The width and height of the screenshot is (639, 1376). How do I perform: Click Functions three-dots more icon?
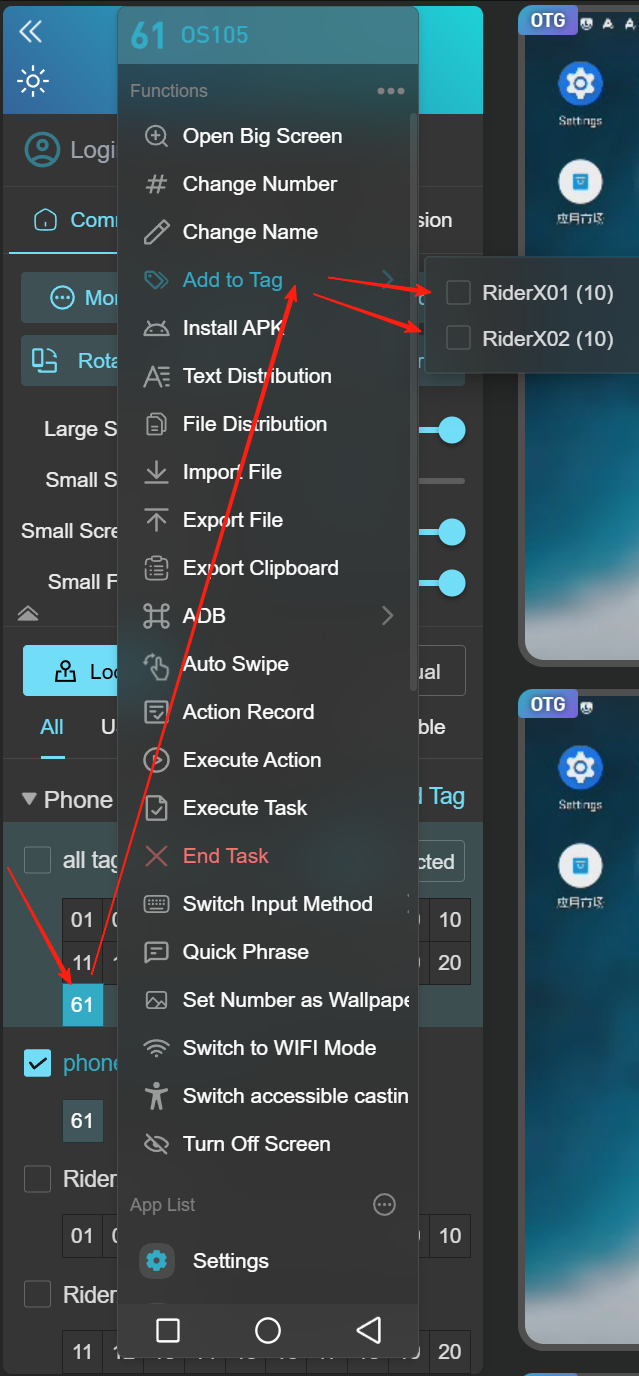click(391, 91)
